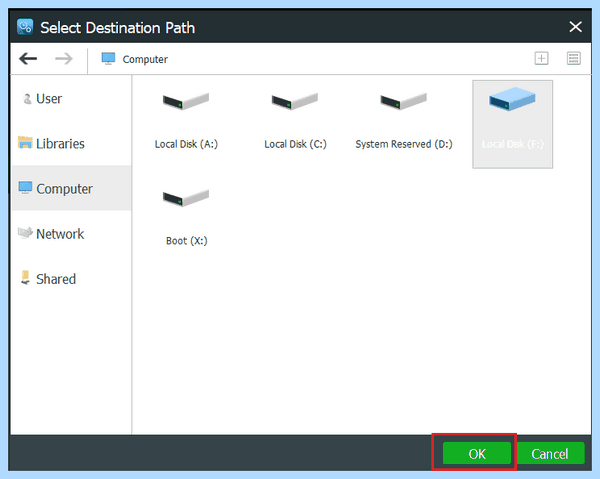Click the Local Disk (C:) label

(295, 144)
